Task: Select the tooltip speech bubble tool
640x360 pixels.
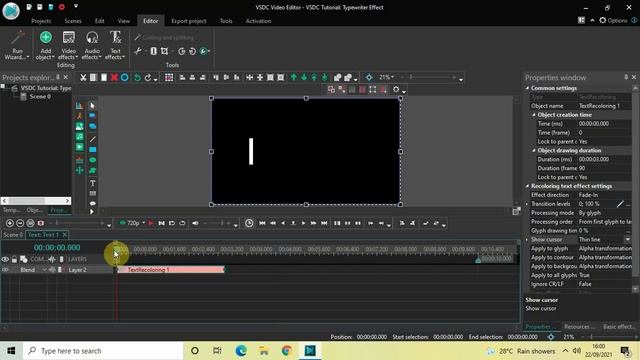Action: click(93, 203)
